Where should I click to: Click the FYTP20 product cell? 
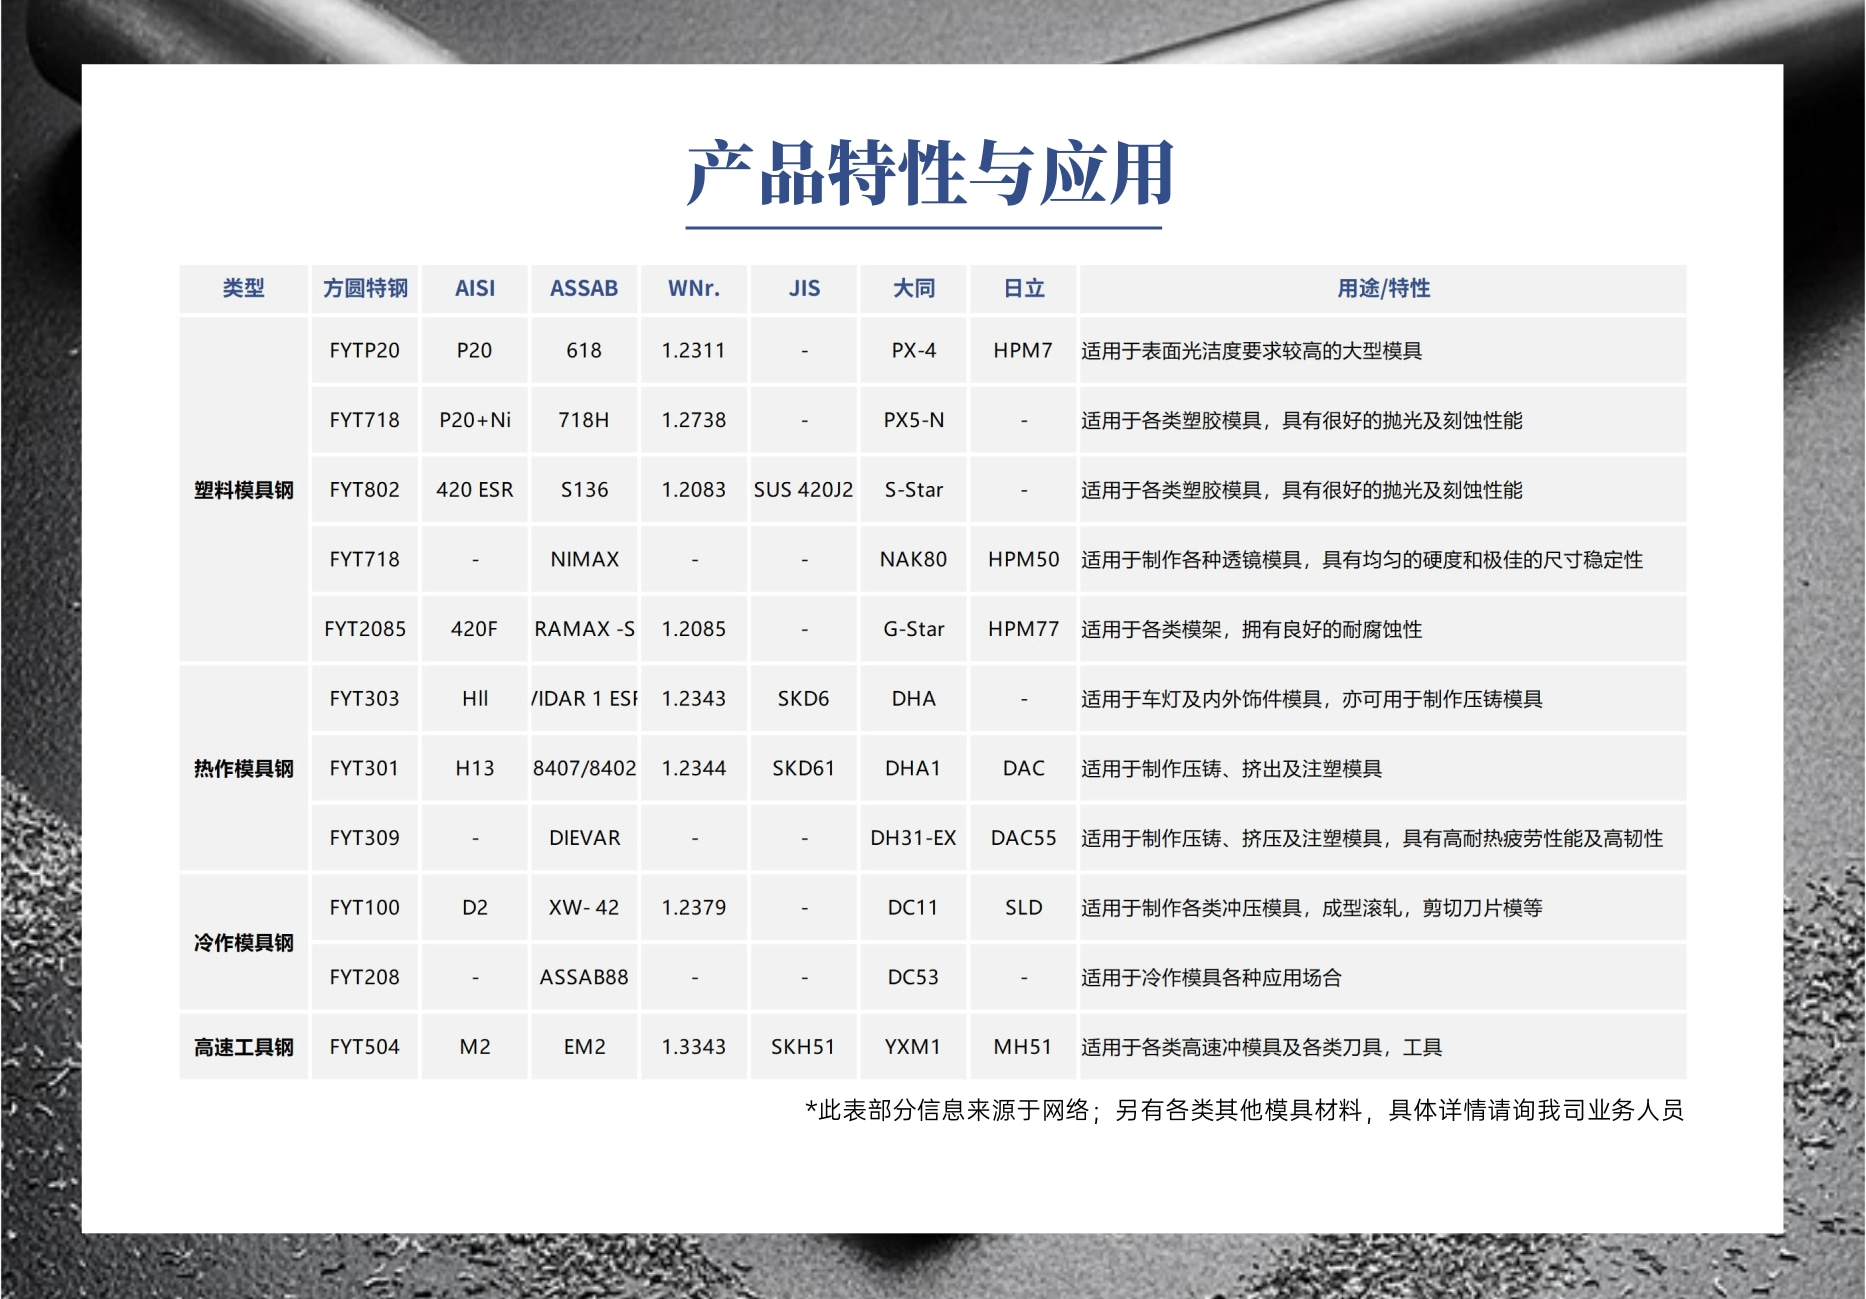365,351
